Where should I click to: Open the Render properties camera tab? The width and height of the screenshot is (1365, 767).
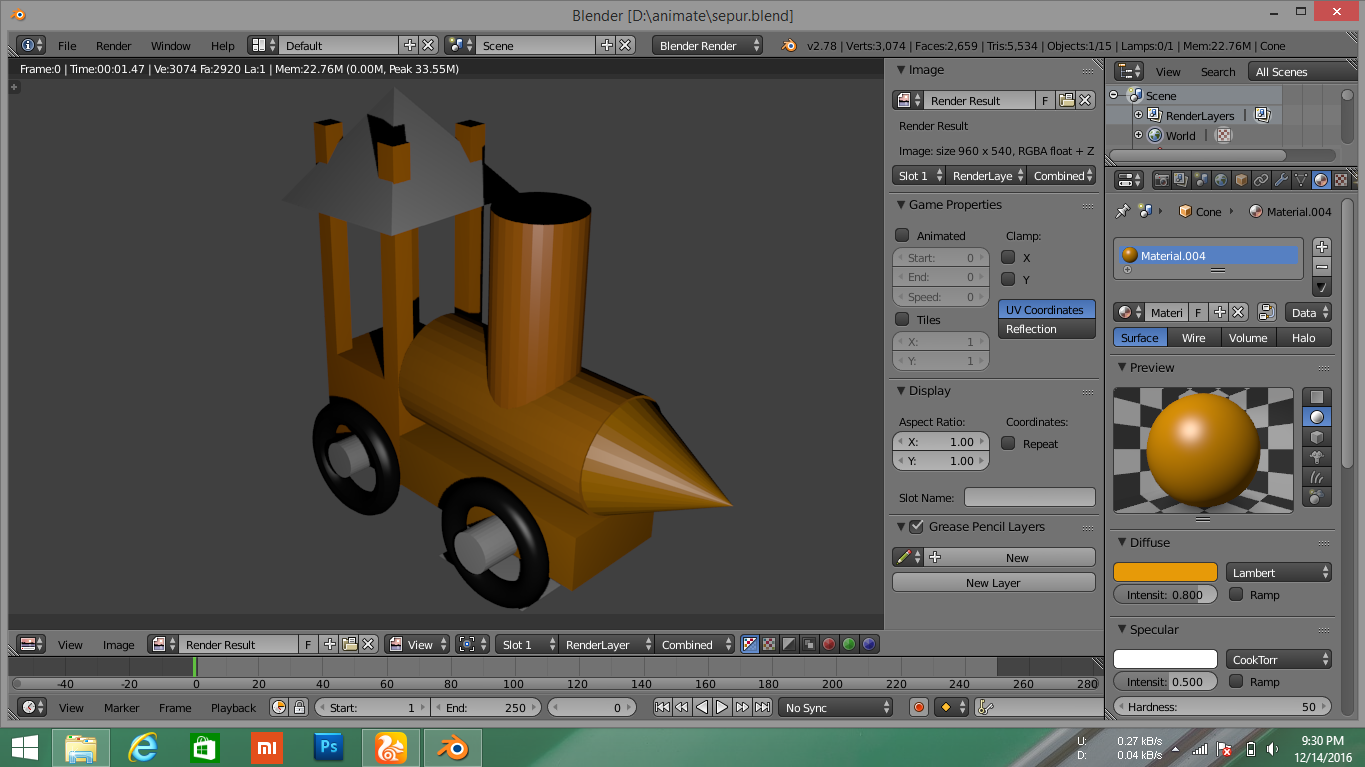(x=1161, y=180)
